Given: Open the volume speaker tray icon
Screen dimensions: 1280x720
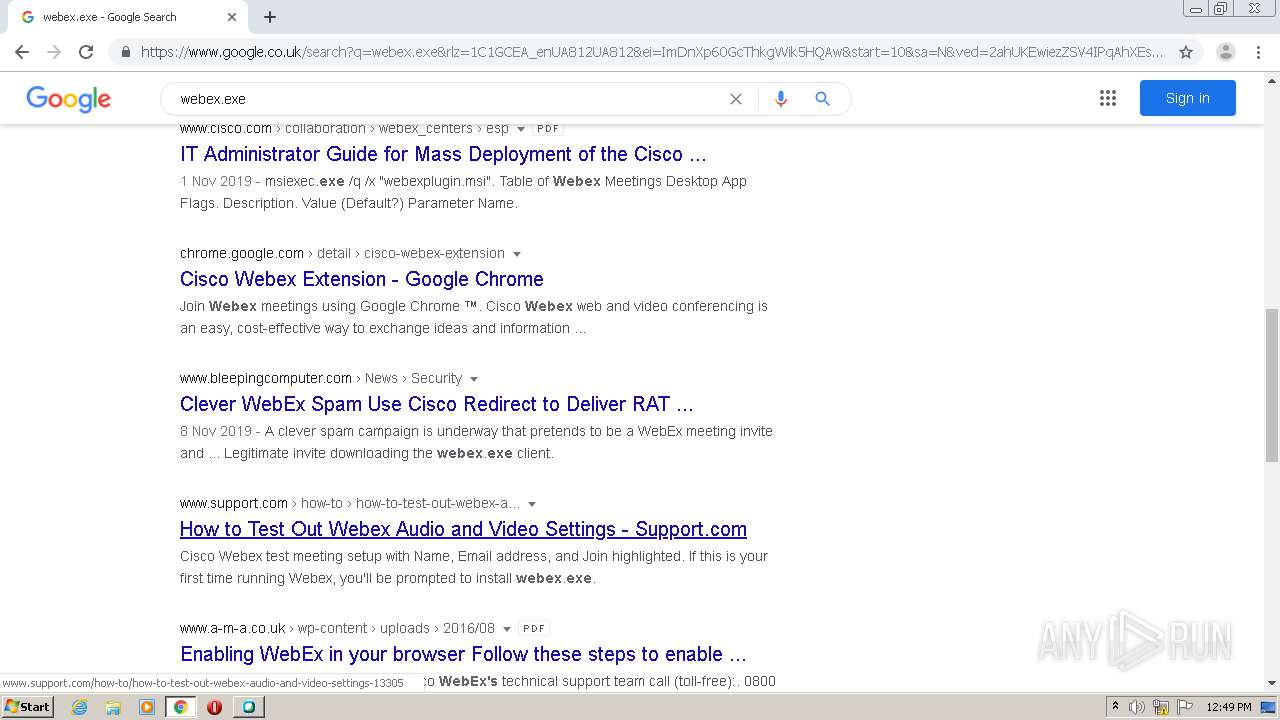Looking at the screenshot, I should (1137, 707).
